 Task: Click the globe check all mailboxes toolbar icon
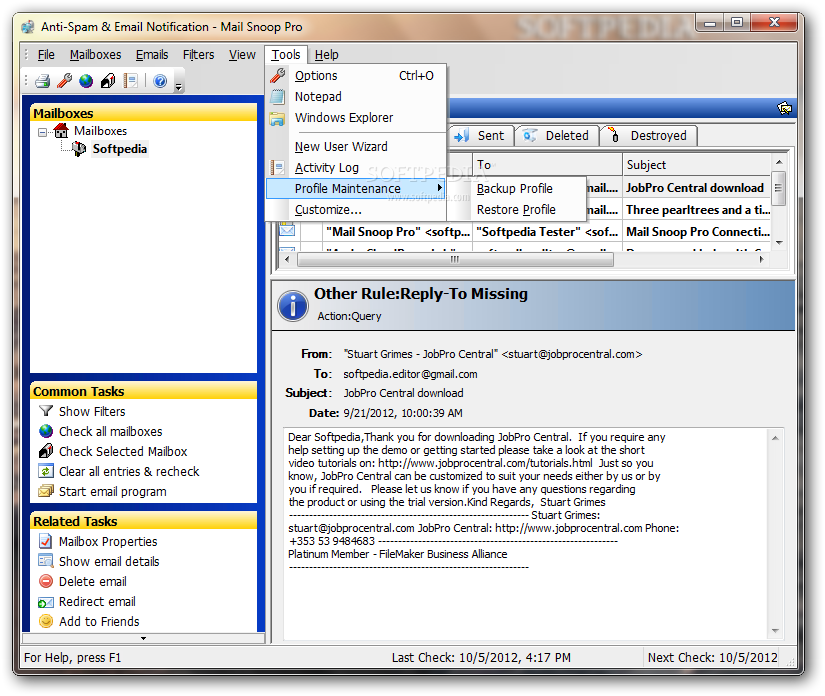click(86, 81)
